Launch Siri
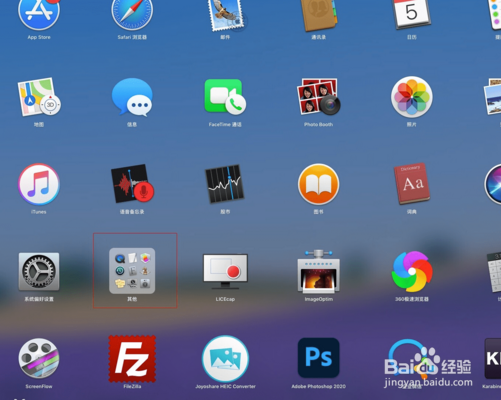501x400 pixels. point(493,184)
